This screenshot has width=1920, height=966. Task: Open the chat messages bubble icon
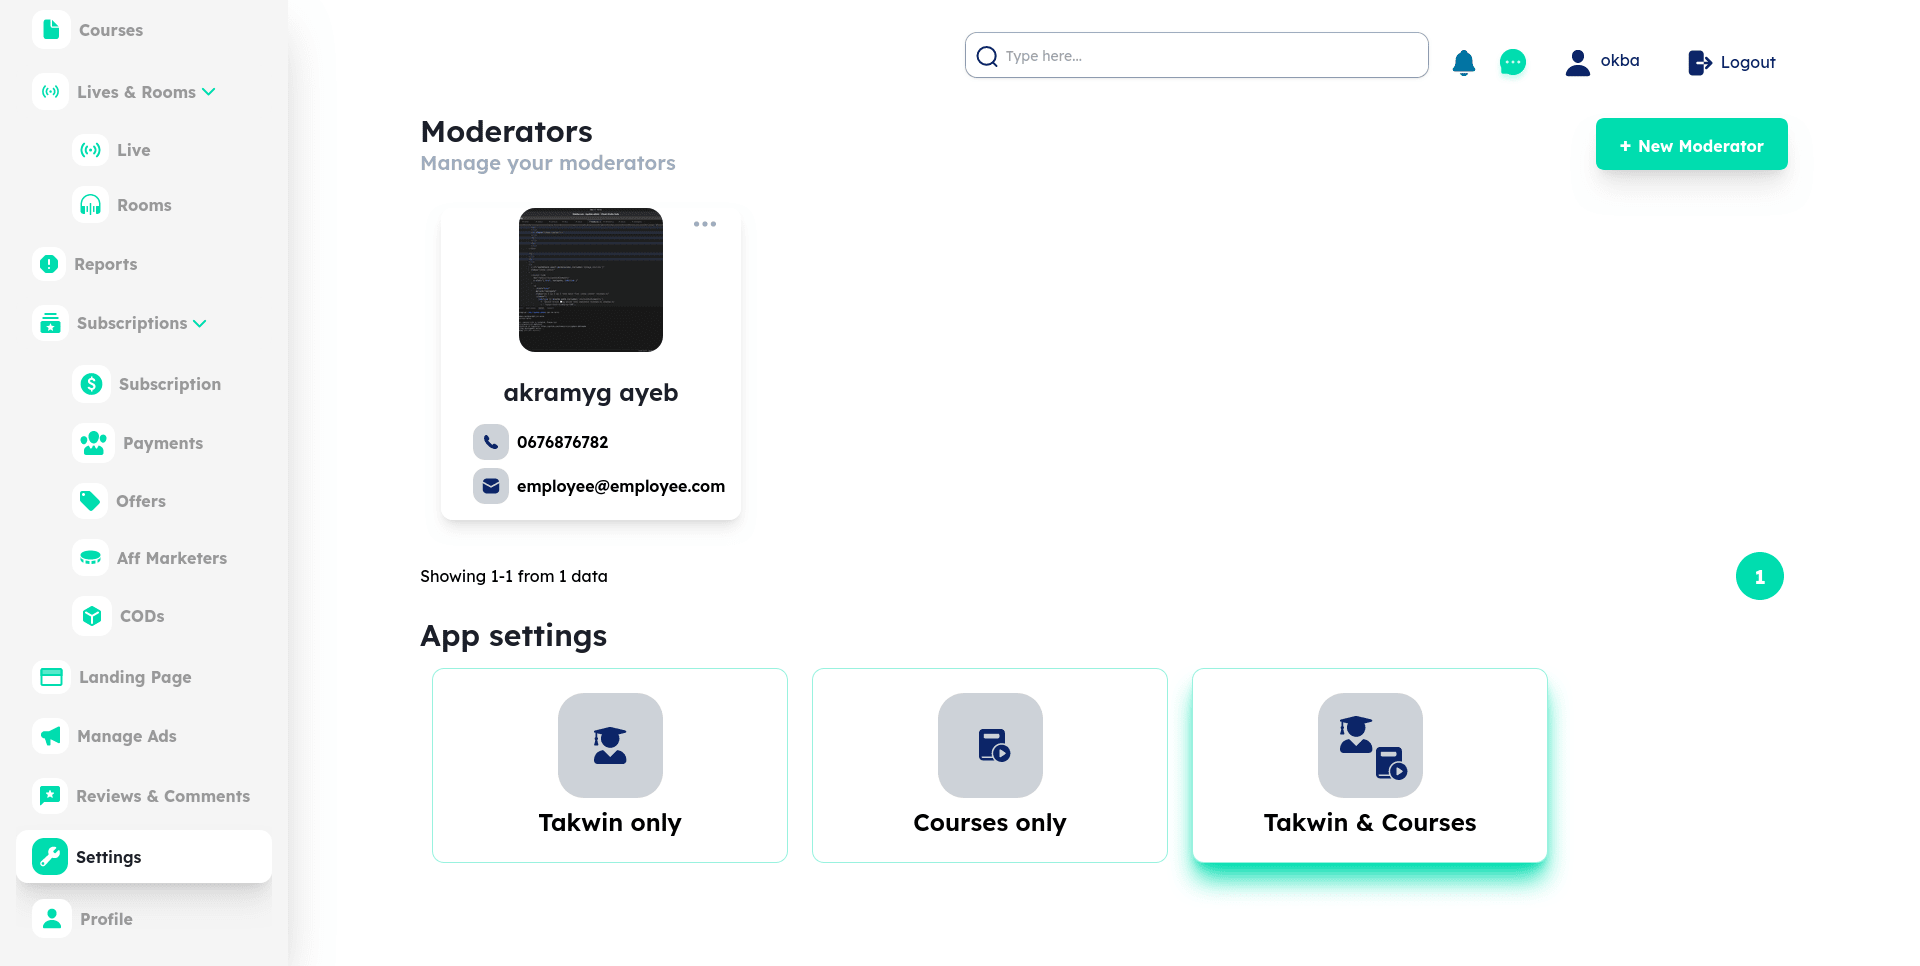tap(1513, 63)
